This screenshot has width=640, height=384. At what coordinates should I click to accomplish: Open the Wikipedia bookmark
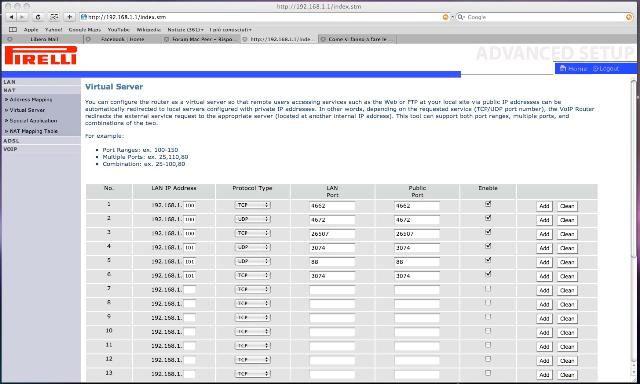point(149,30)
